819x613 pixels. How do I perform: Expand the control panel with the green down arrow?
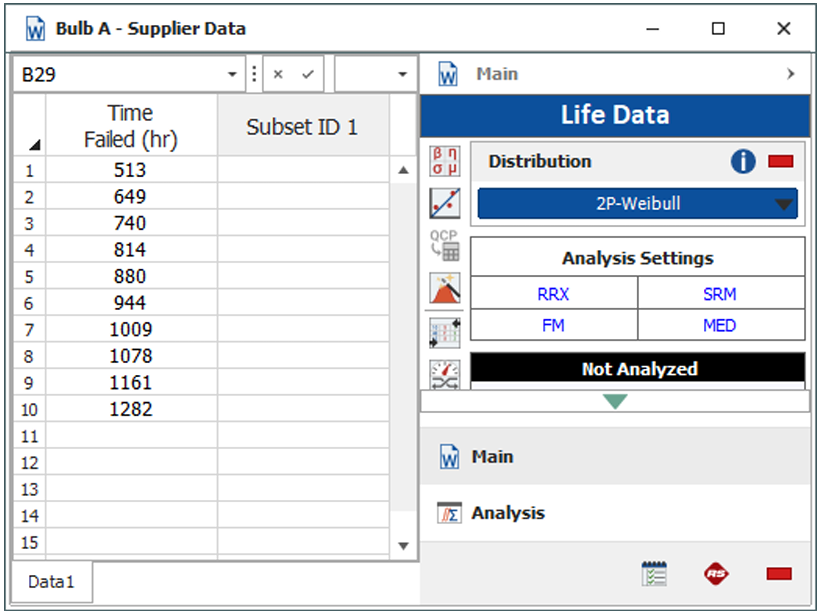615,401
